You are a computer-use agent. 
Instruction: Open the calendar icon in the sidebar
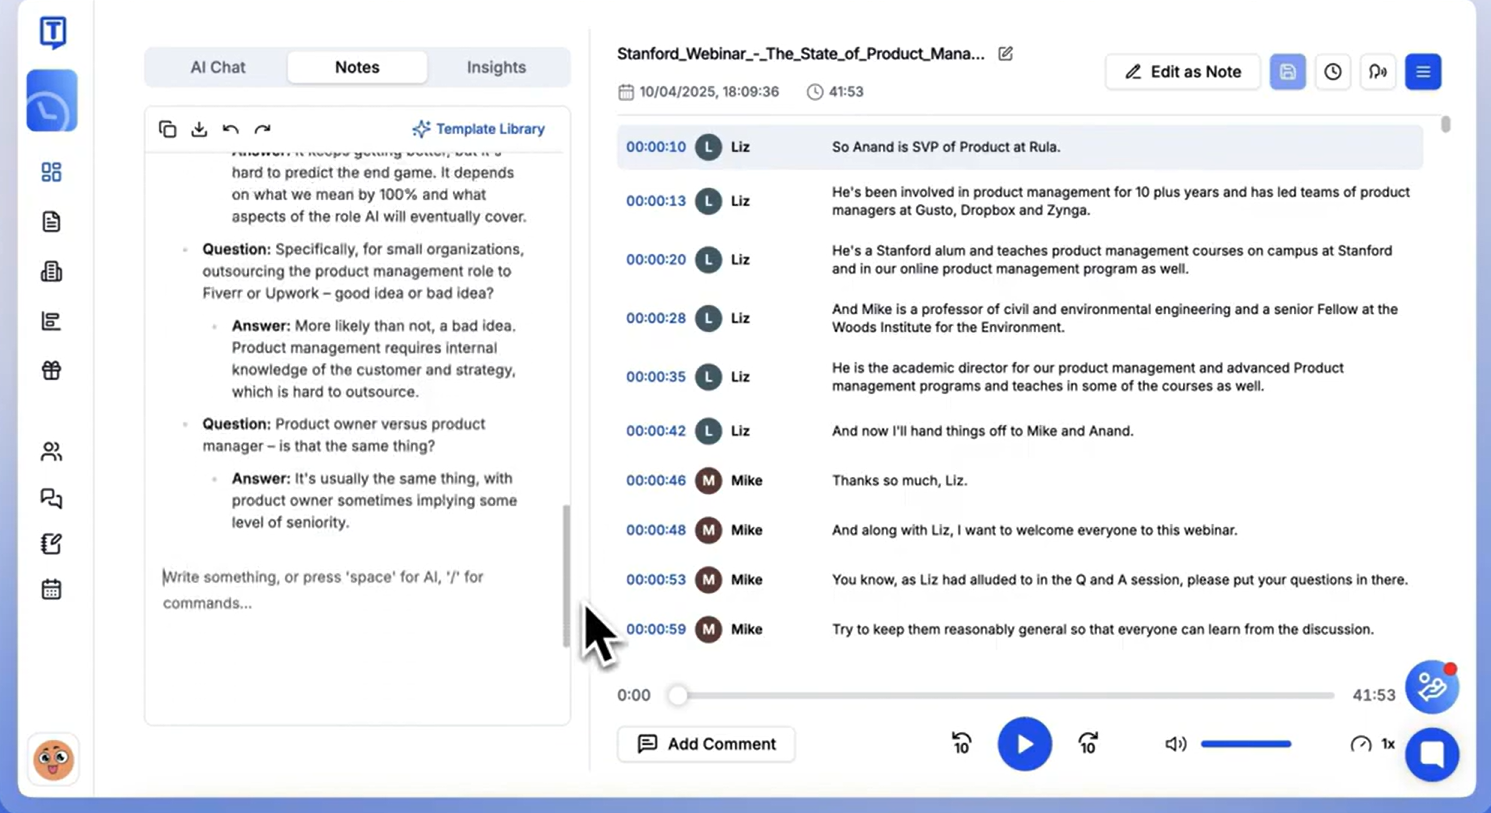pos(52,589)
